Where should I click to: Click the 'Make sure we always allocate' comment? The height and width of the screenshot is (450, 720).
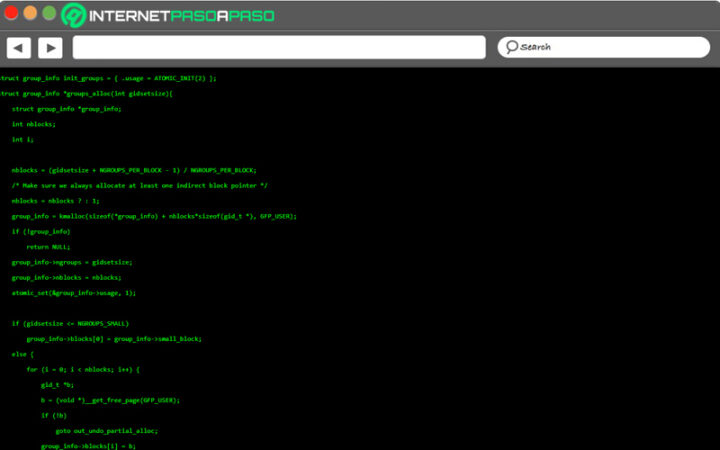tap(139, 185)
